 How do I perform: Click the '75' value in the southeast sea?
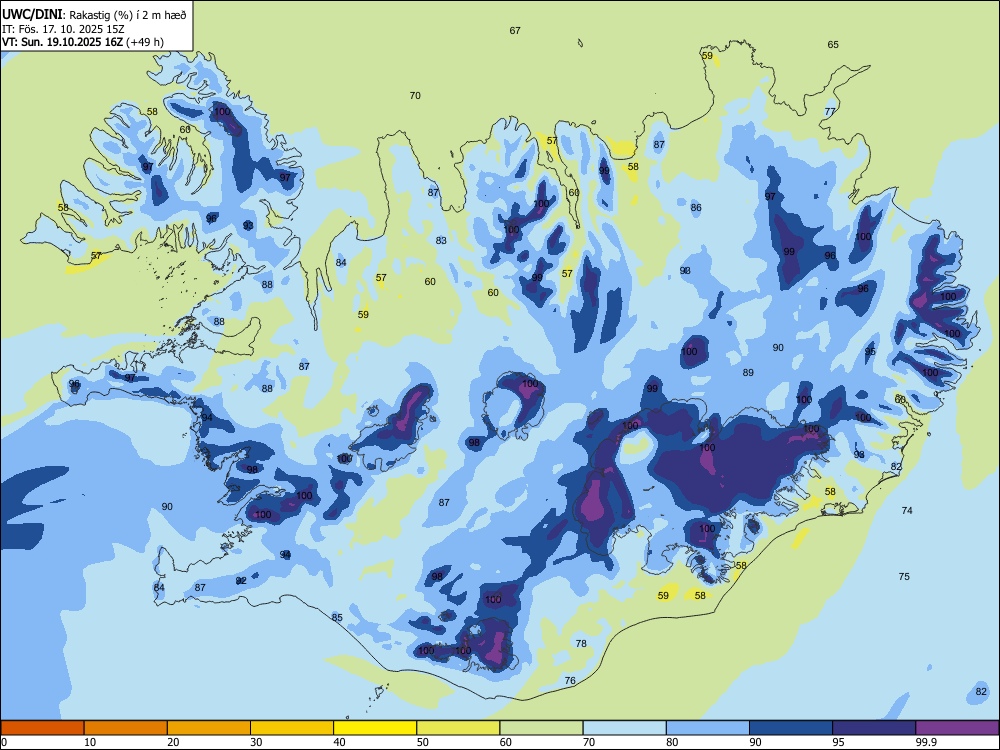tap(904, 577)
